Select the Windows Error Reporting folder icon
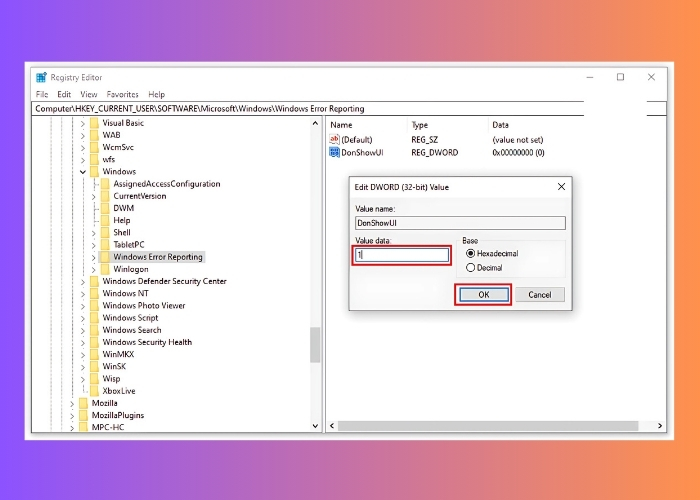The height and width of the screenshot is (500, 700). (x=106, y=257)
